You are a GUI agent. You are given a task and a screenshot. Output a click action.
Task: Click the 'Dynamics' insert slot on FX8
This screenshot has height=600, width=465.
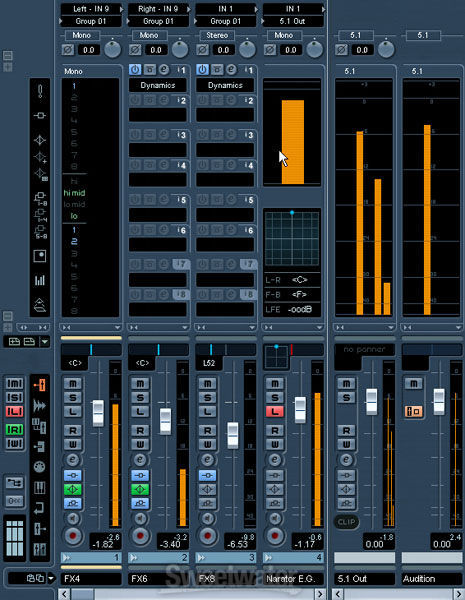(225, 85)
